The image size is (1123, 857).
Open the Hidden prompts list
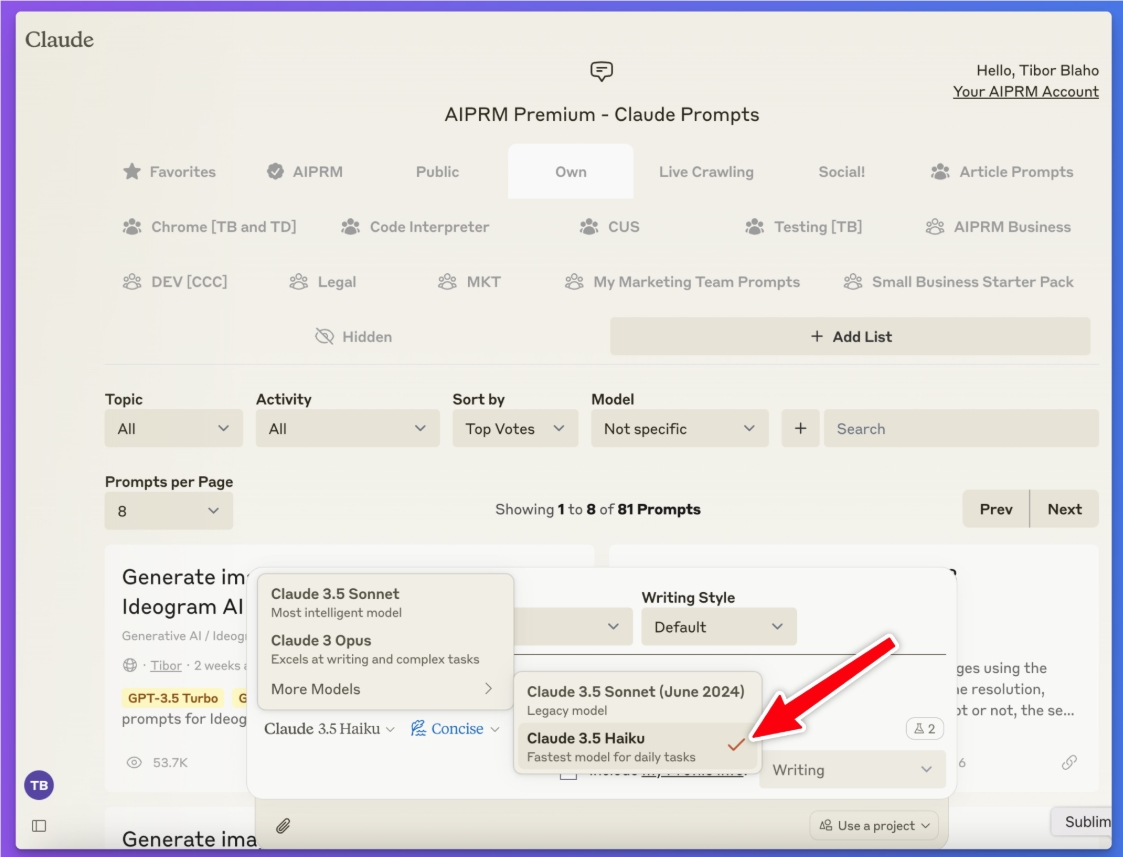(x=353, y=337)
